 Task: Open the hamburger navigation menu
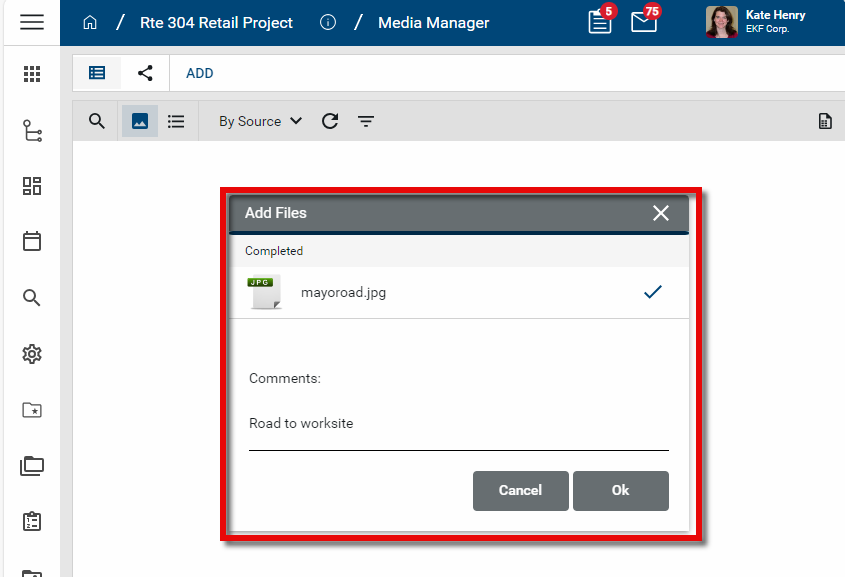click(x=31, y=22)
